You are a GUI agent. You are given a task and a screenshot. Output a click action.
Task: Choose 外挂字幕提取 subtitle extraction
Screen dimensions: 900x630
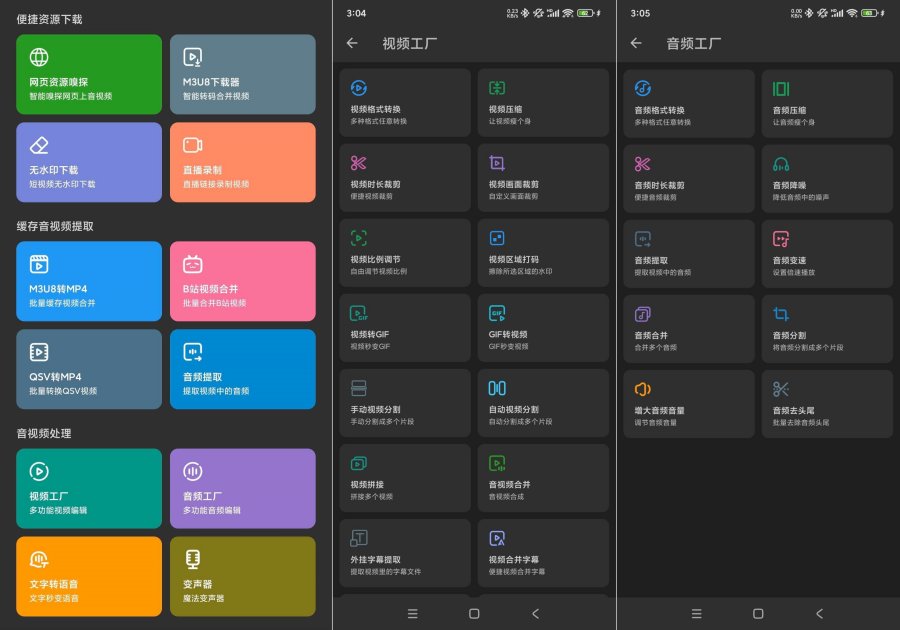point(404,553)
